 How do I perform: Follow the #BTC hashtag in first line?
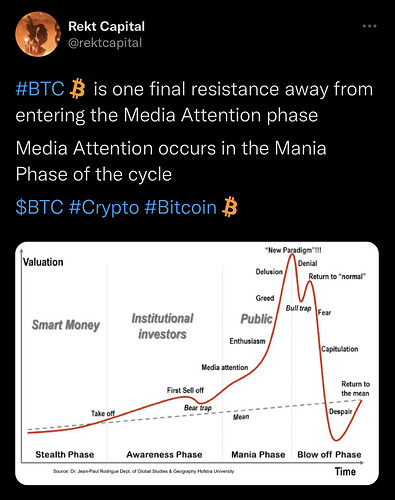click(40, 89)
